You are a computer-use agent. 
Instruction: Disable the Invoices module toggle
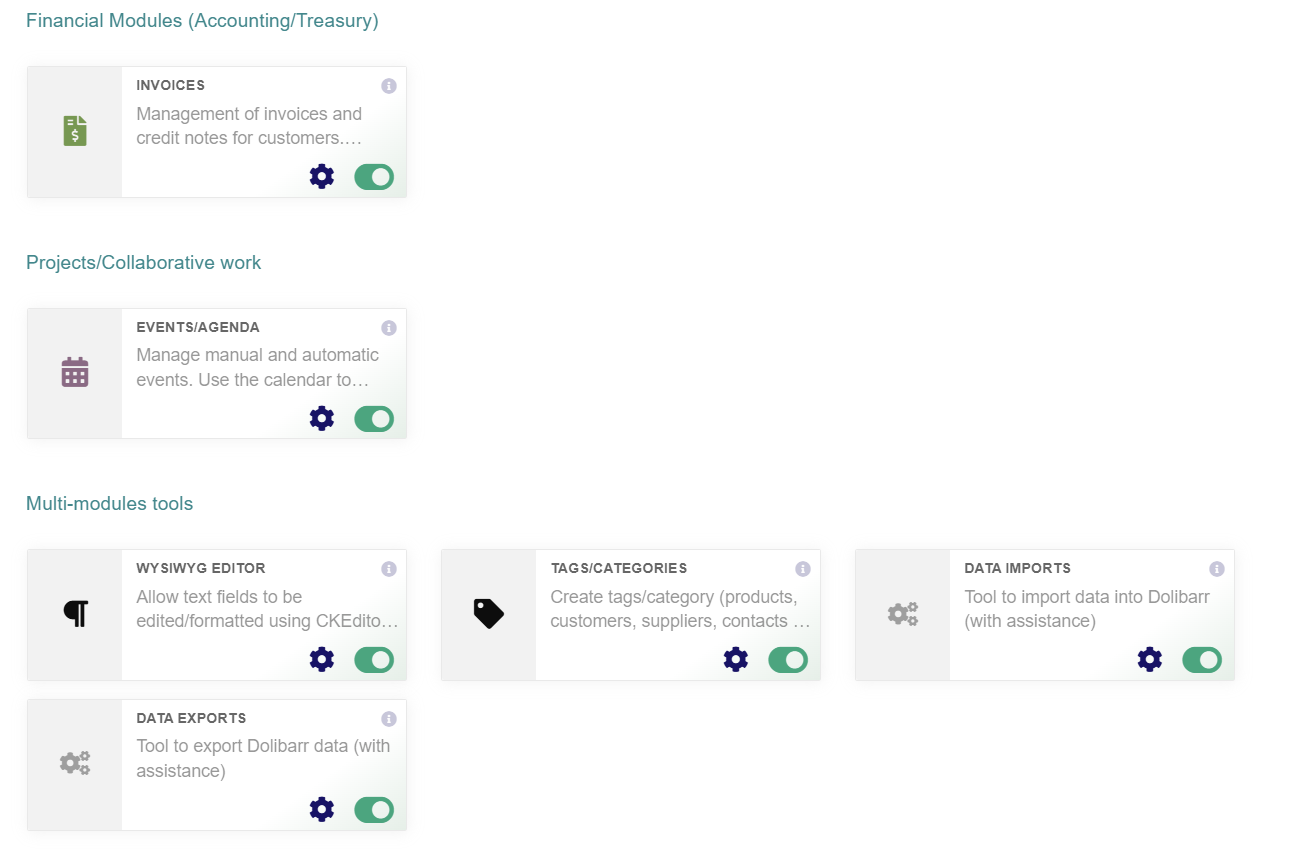click(374, 177)
